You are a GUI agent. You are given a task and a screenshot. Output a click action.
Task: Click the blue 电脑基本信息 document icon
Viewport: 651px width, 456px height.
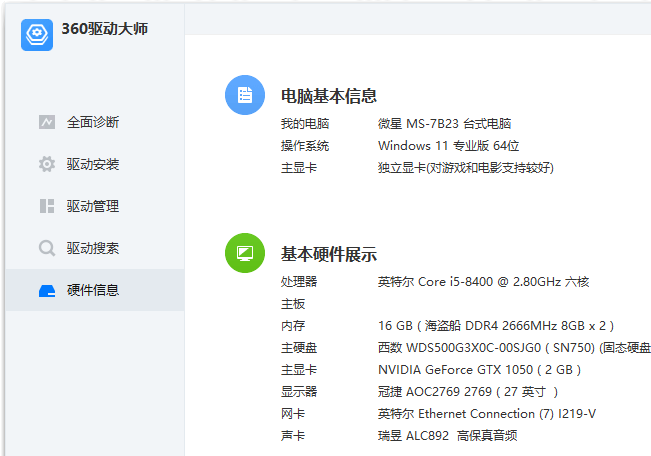245,95
